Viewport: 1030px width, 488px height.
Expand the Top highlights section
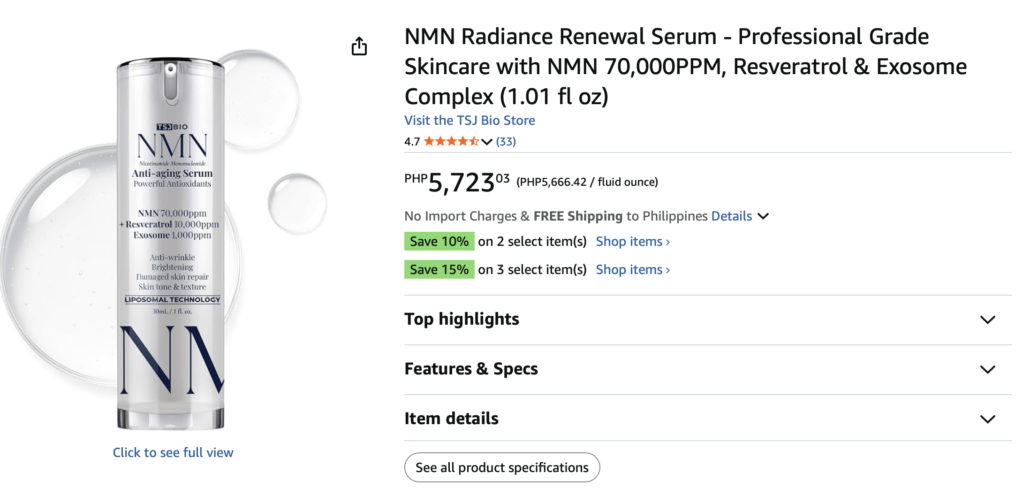[x=708, y=320]
